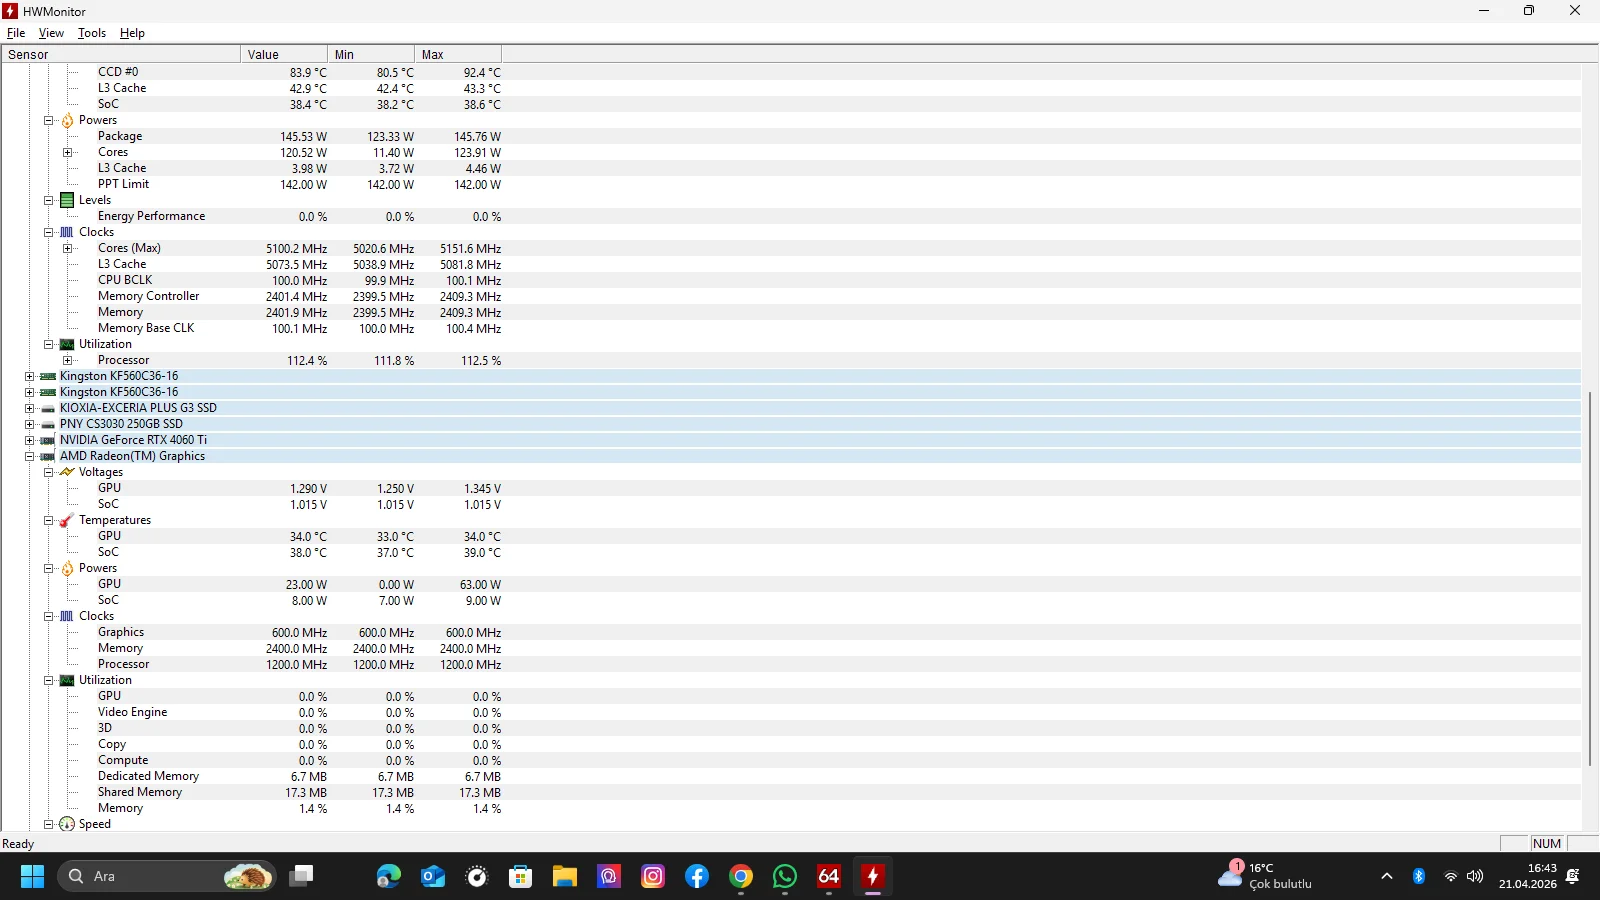Click the KIOXIA-EXCERIA PLUS G3 SSD drive icon

click(x=48, y=408)
